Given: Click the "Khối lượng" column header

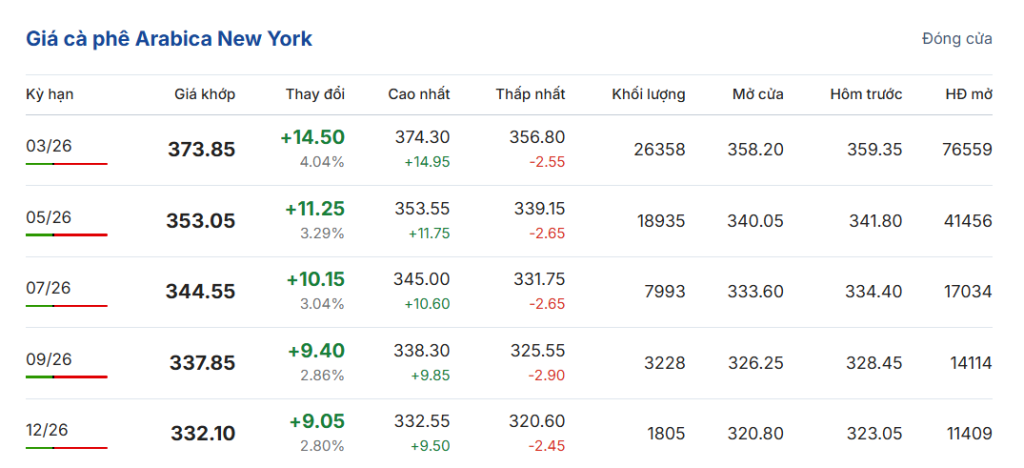Looking at the screenshot, I should (649, 94).
